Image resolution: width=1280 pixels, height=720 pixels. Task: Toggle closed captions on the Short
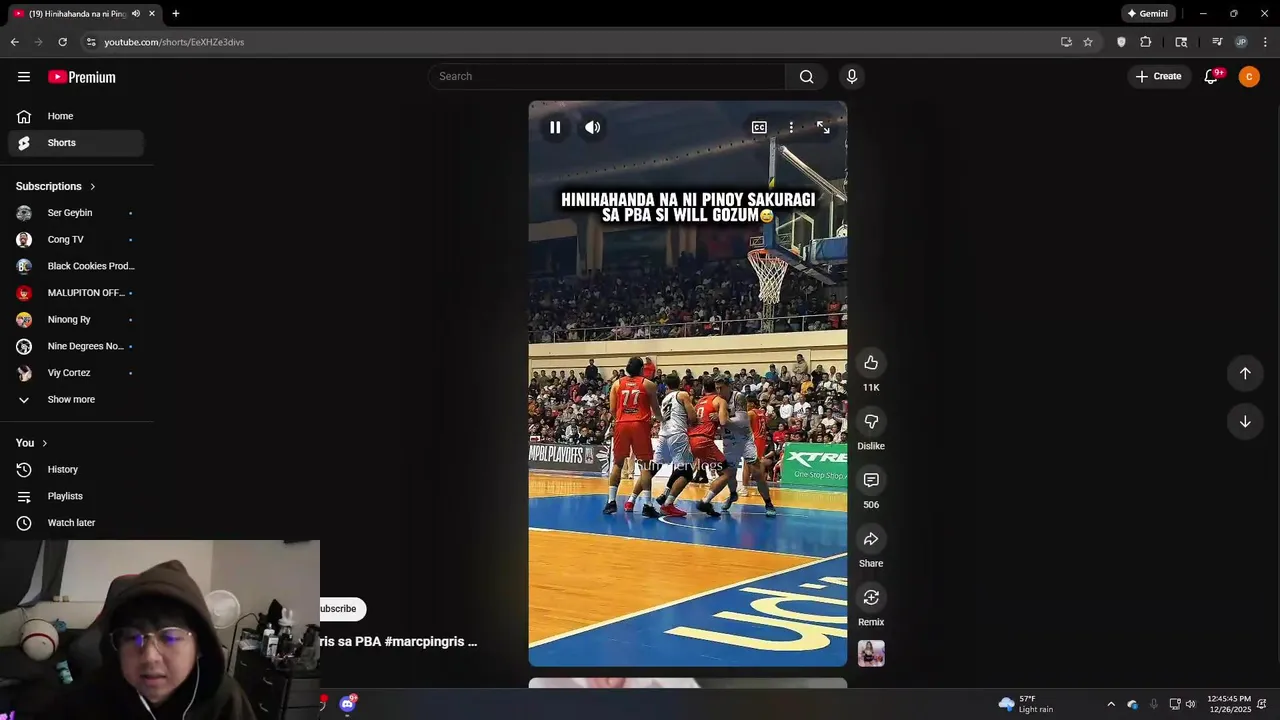pos(759,127)
